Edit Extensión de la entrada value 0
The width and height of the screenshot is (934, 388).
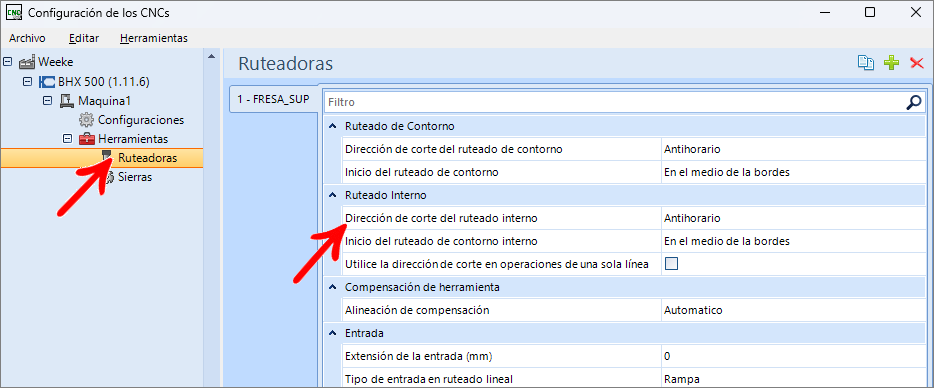(x=793, y=356)
